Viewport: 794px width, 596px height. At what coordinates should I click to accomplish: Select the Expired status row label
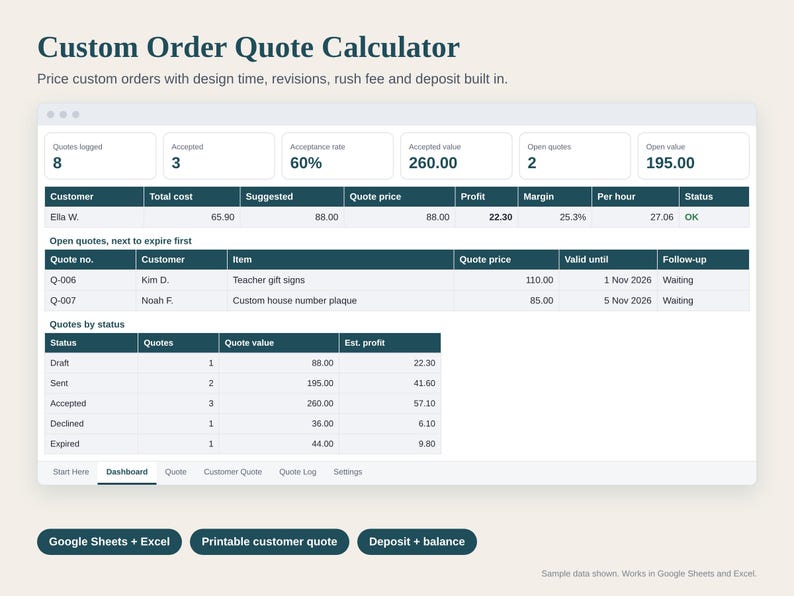[91, 444]
